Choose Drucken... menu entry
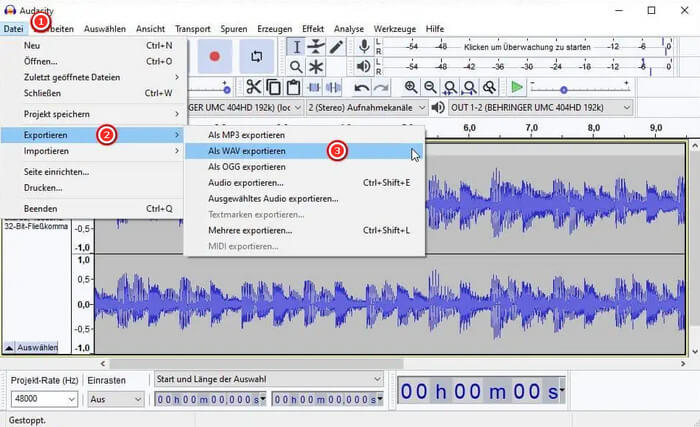This screenshot has width=700, height=427. click(92, 188)
